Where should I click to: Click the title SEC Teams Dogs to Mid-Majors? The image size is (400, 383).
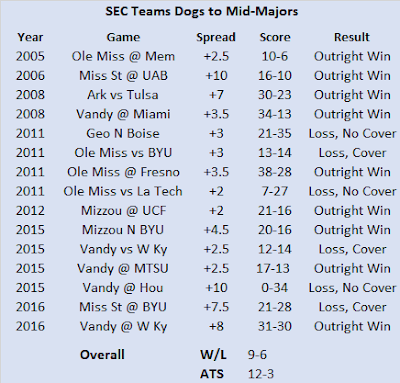(202, 12)
